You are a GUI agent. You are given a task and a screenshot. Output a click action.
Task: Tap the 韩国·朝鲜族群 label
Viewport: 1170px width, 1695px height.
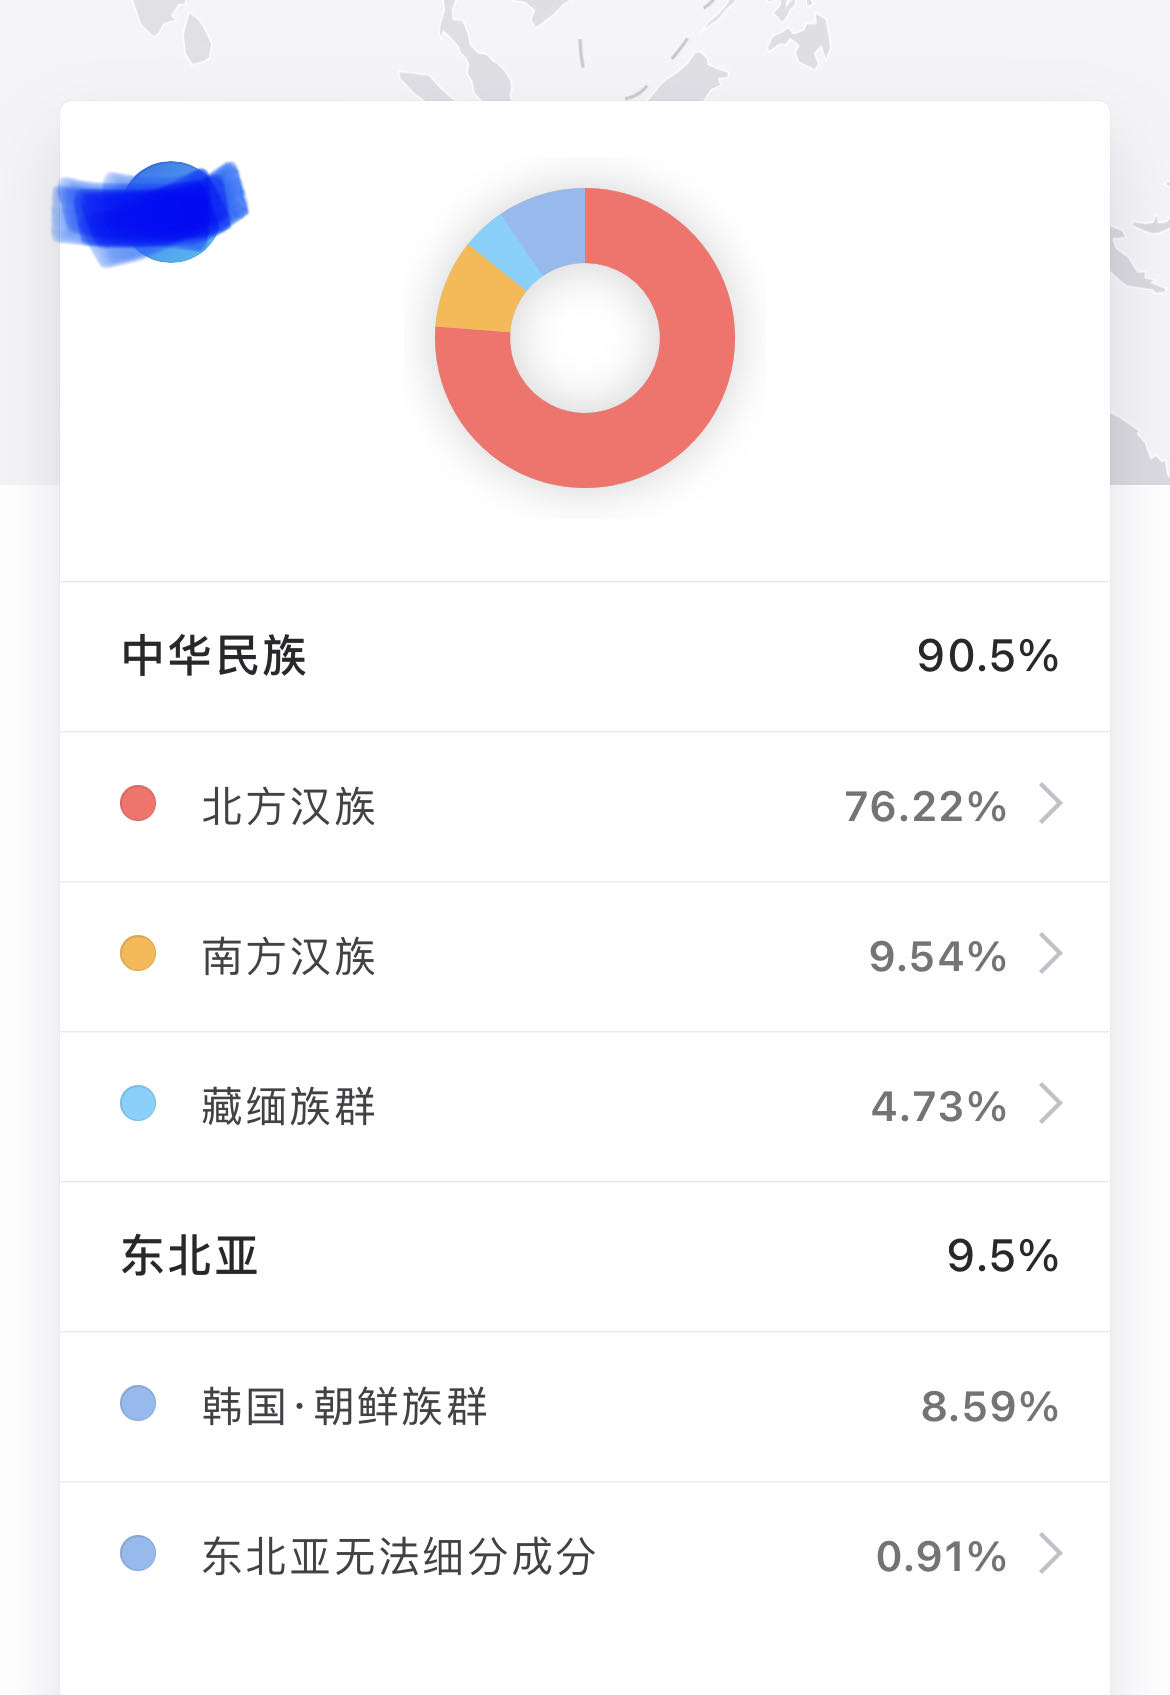coord(344,1406)
